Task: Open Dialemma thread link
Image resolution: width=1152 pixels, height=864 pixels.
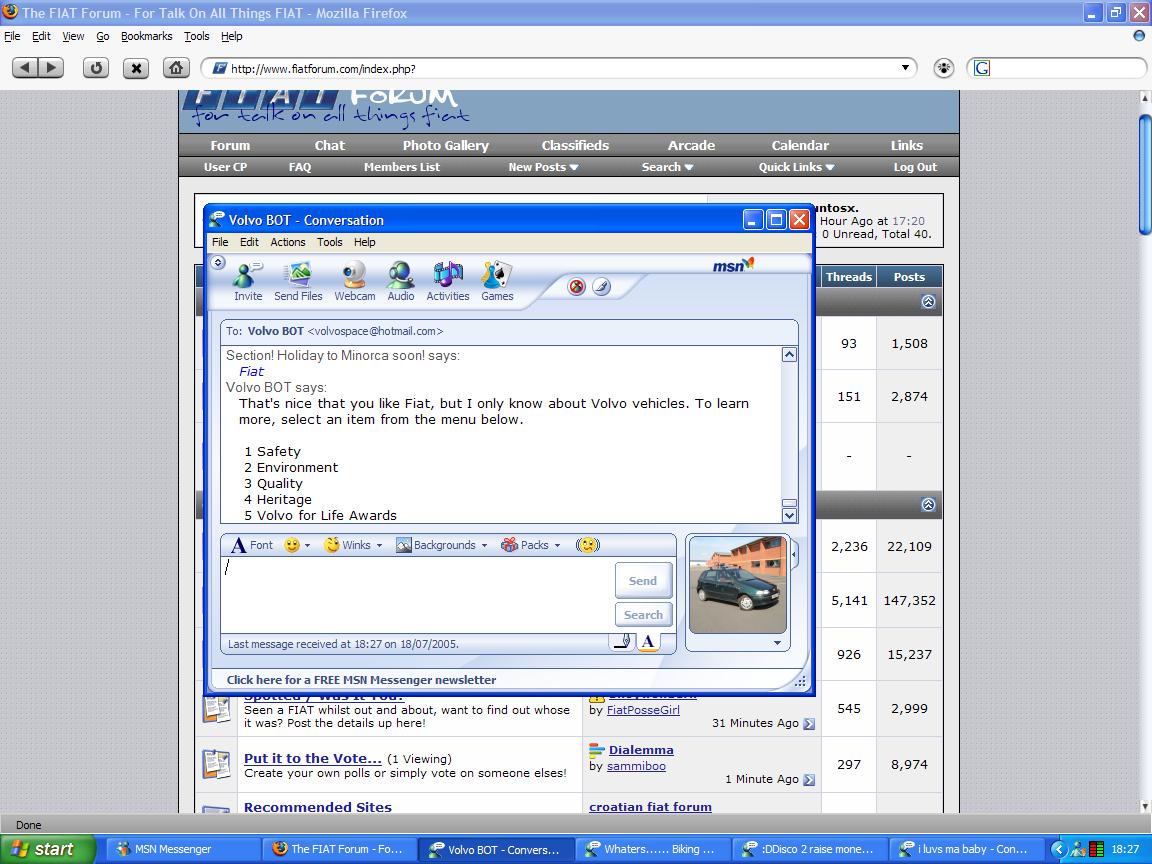Action: pyautogui.click(x=641, y=750)
